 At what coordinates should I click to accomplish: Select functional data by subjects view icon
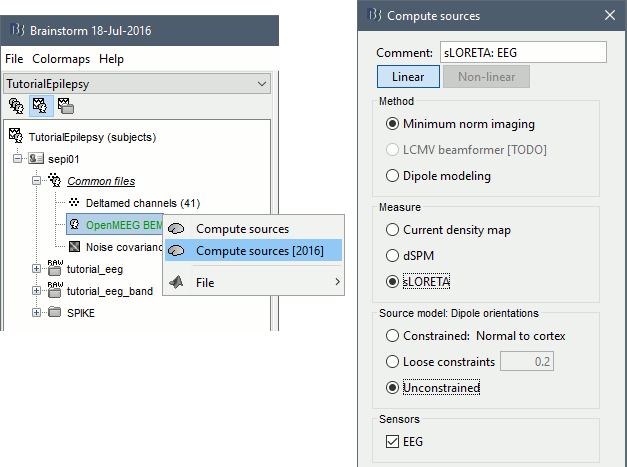pos(40,105)
